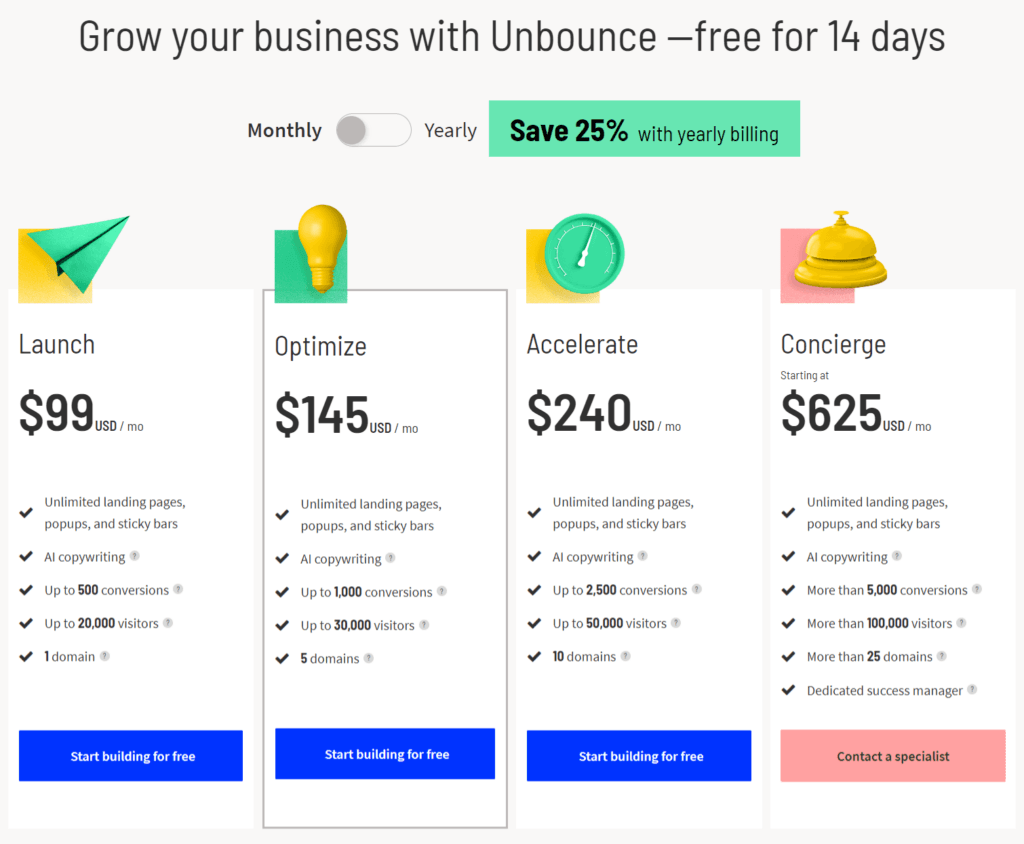Click the Save 25% yearly billing banner
This screenshot has height=844, width=1024.
point(644,128)
